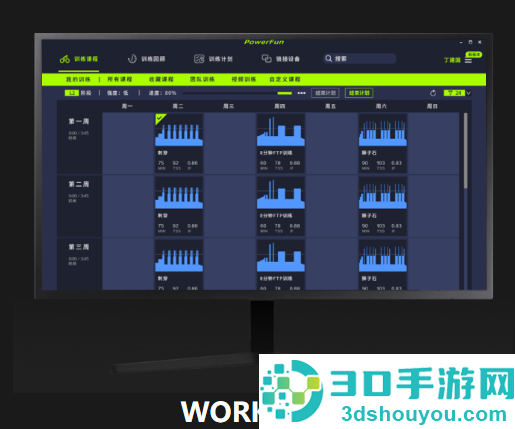This screenshot has width=515, height=429.
Task: Click the green new-version badge
Action: coord(474,54)
